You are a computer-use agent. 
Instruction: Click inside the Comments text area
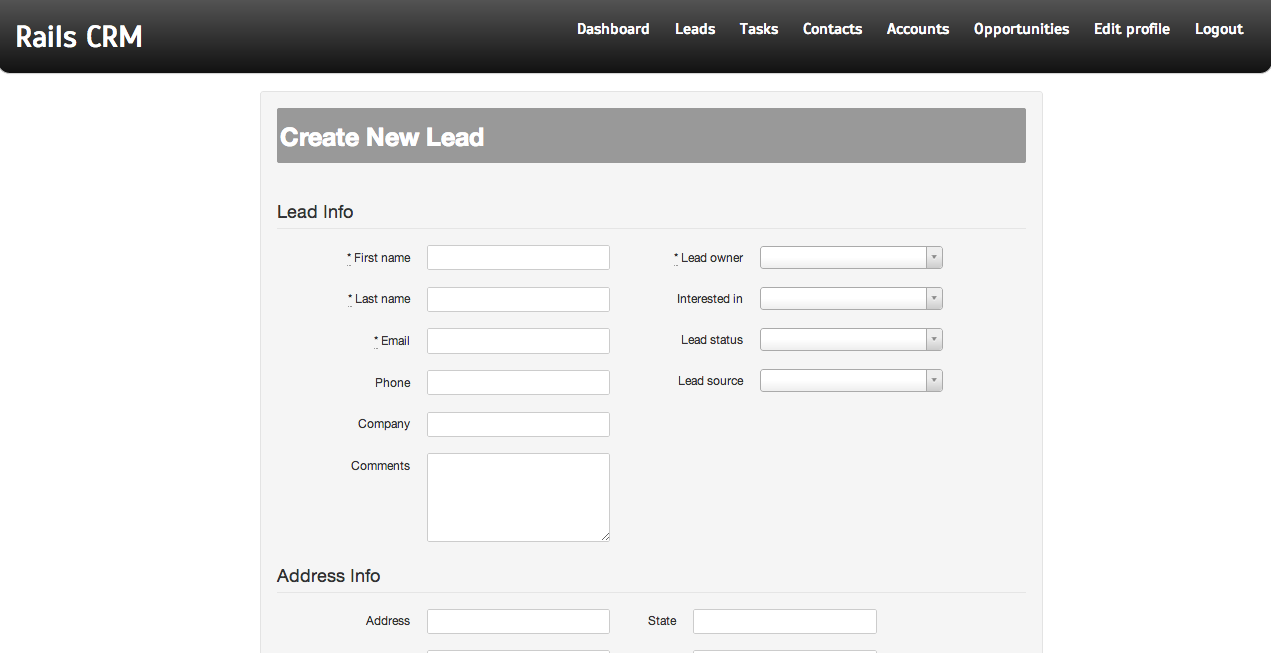point(518,497)
